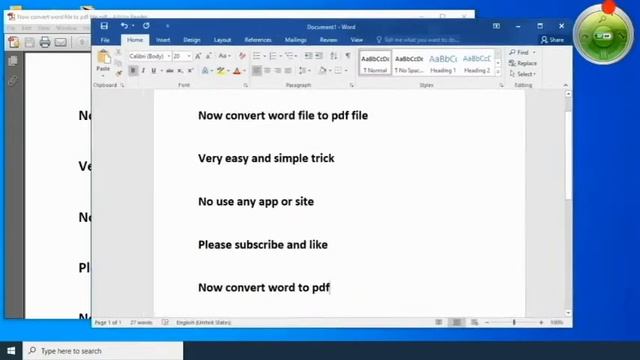Viewport: 640px width, 360px height.
Task: Open the File tab
Action: click(x=105, y=40)
